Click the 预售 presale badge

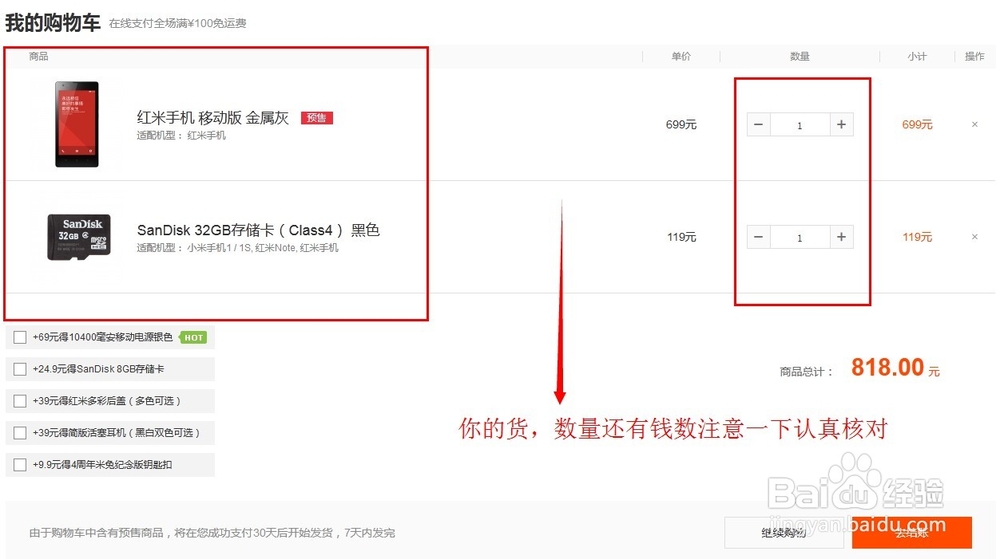316,118
